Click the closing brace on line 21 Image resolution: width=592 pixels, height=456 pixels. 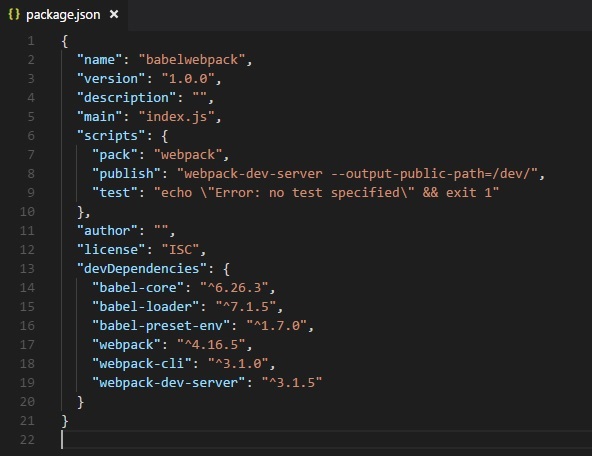pos(65,421)
